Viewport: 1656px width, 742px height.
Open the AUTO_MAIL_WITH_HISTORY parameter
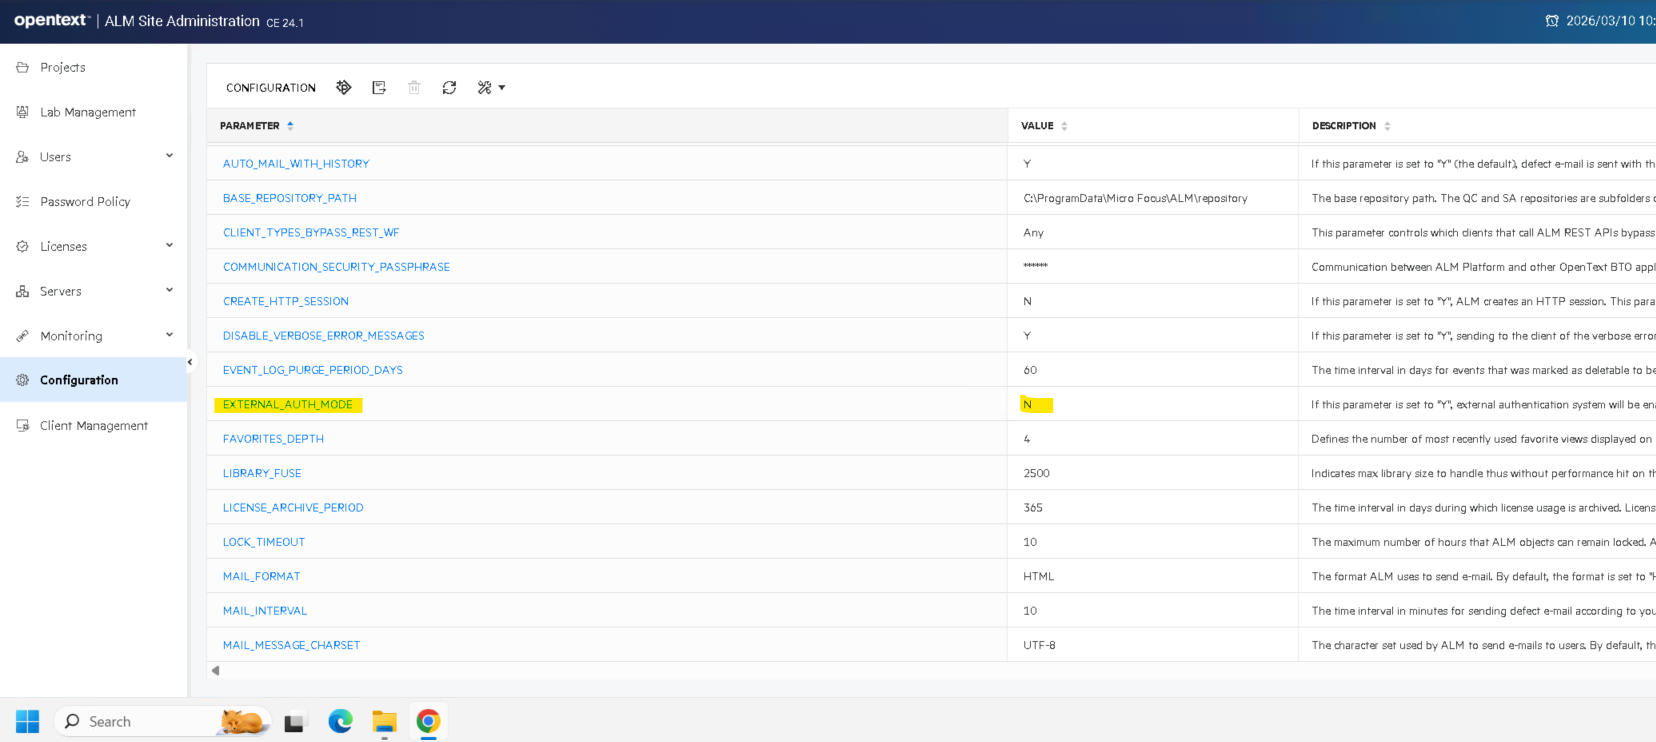(x=296, y=164)
